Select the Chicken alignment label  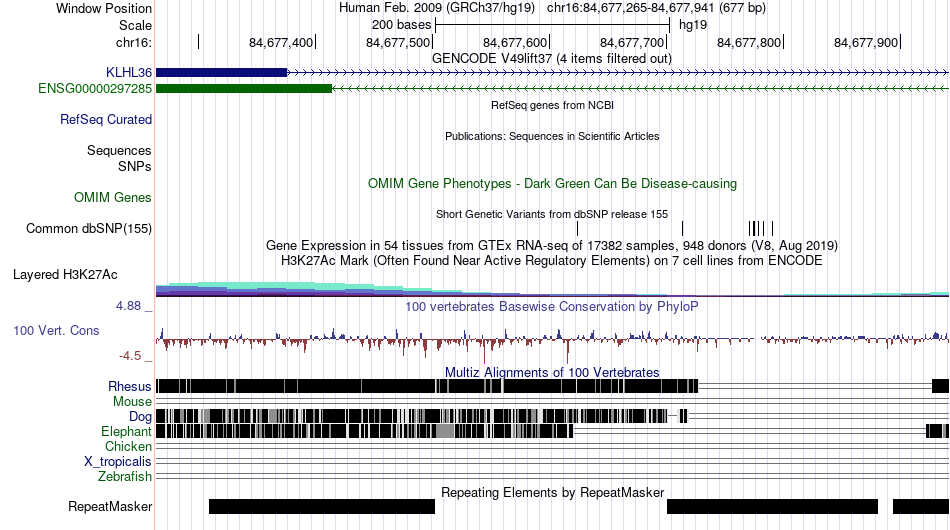128,446
